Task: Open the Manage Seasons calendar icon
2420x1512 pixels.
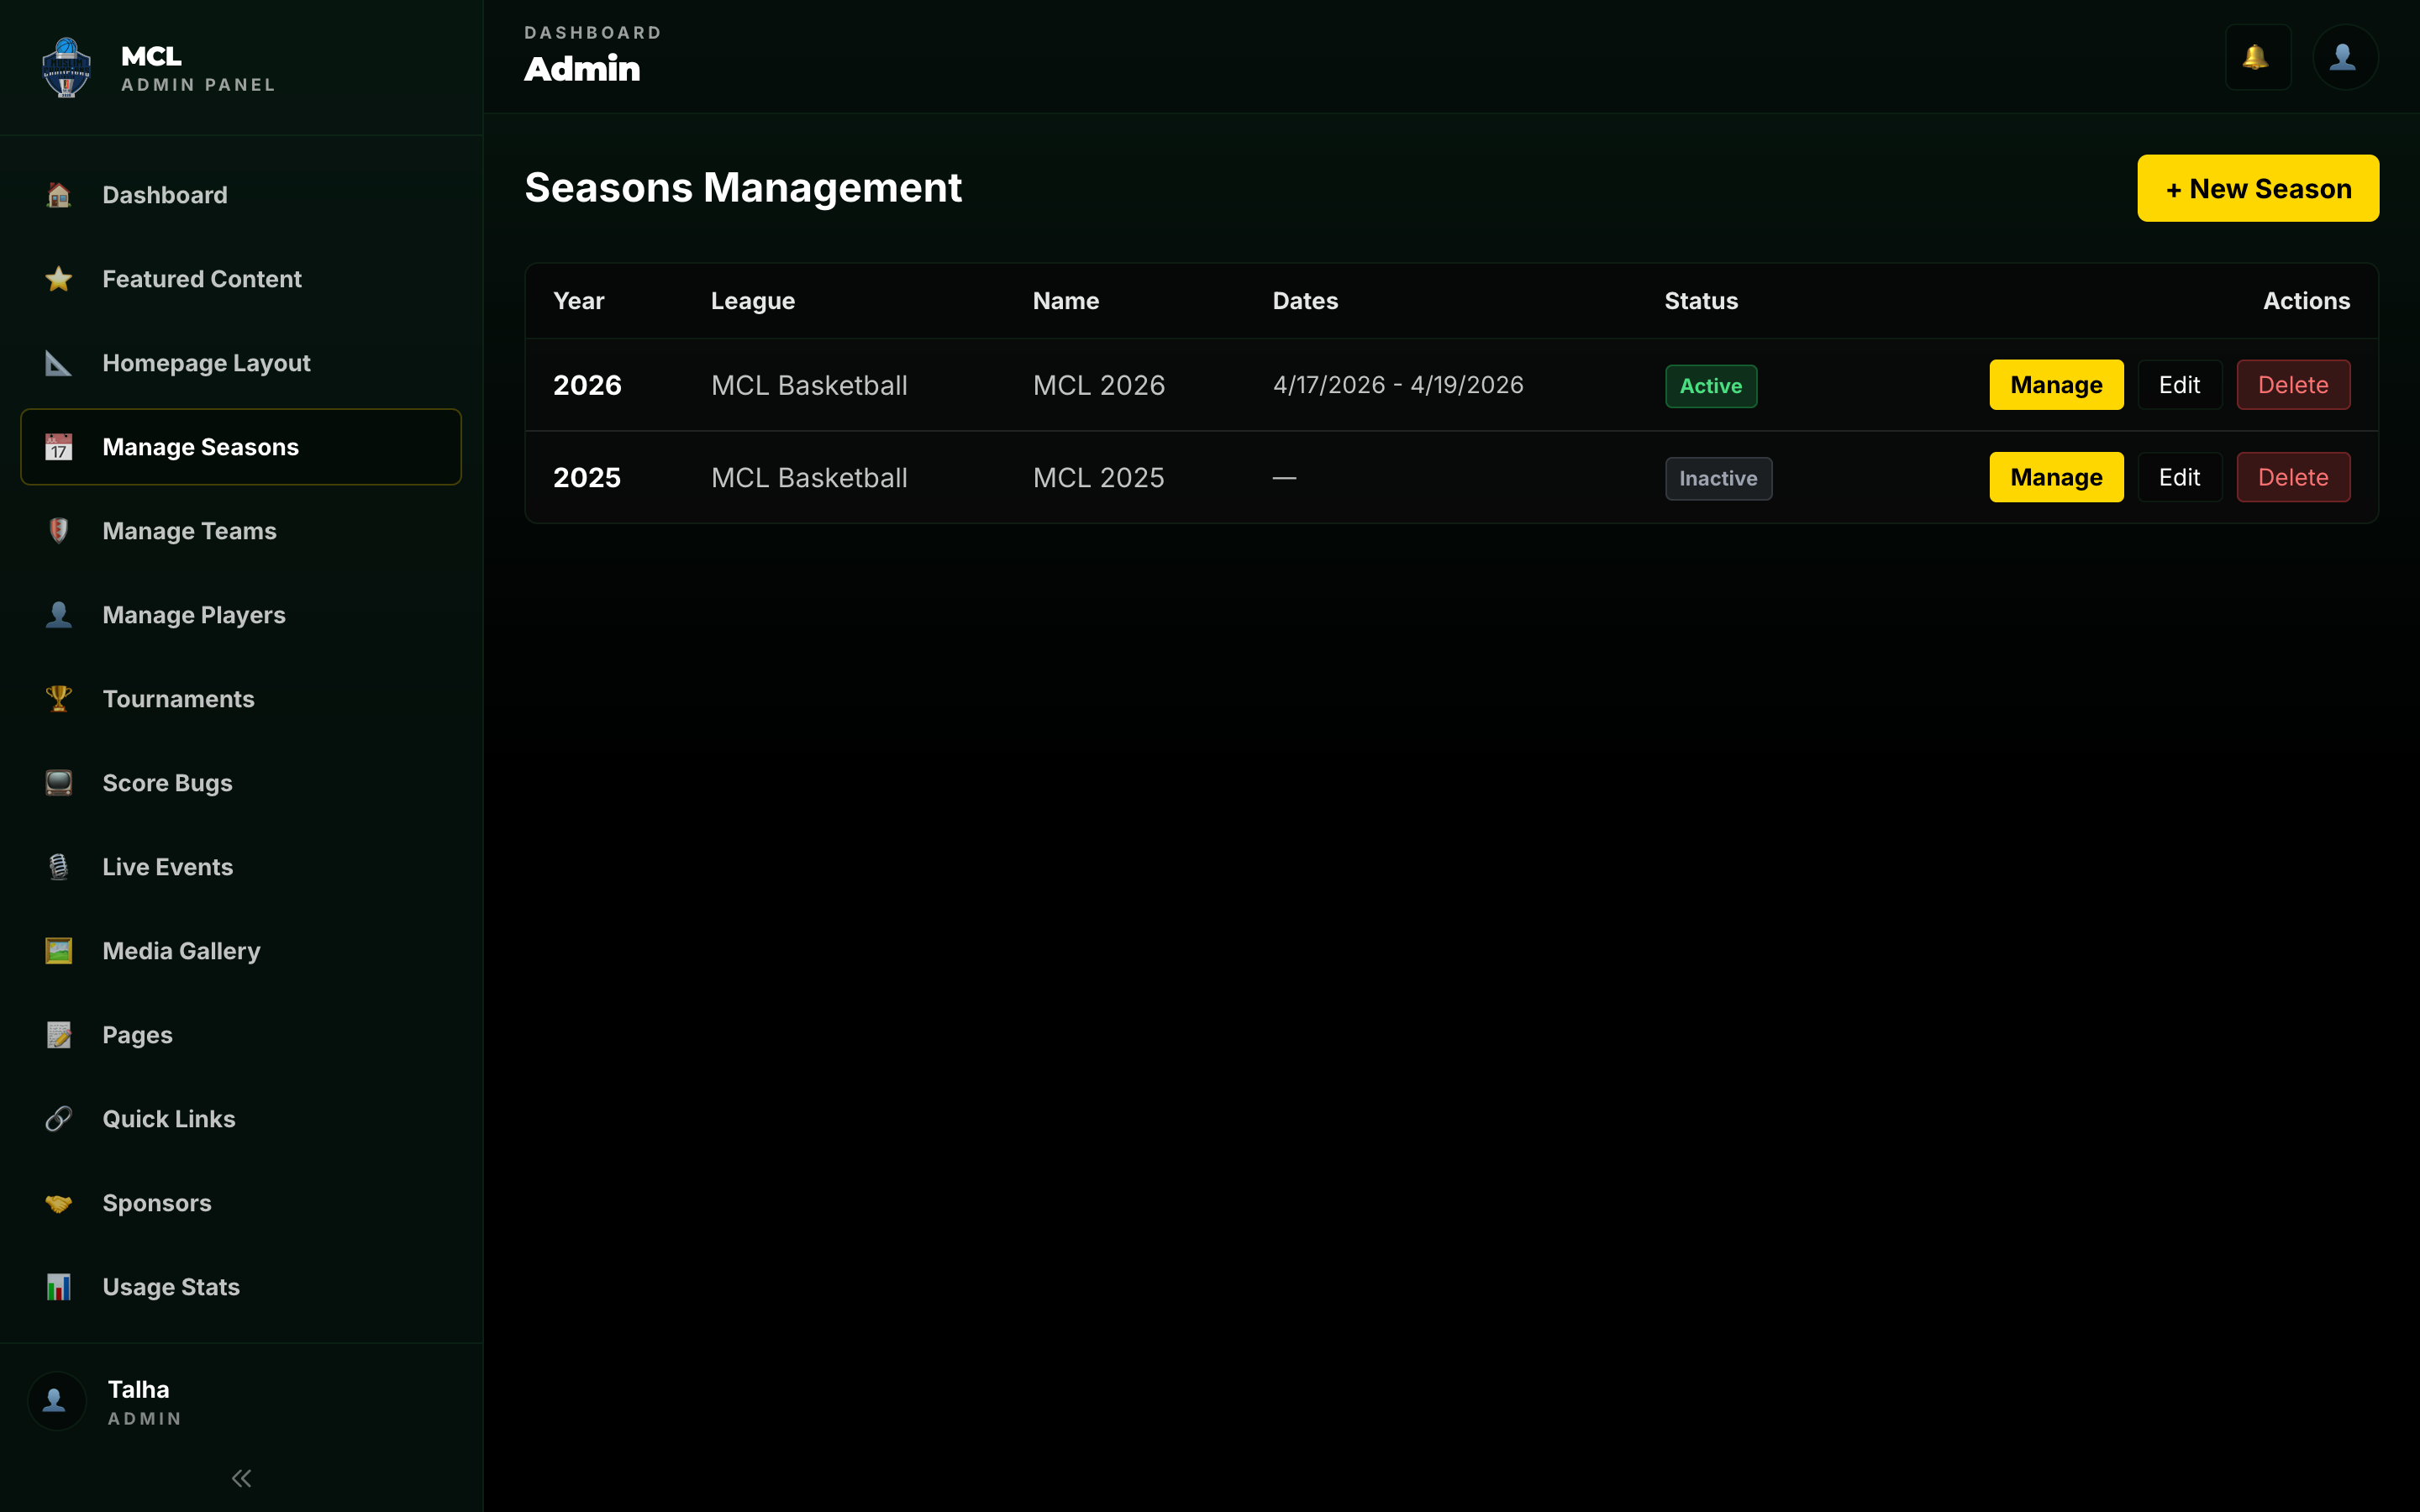Action: click(x=59, y=447)
